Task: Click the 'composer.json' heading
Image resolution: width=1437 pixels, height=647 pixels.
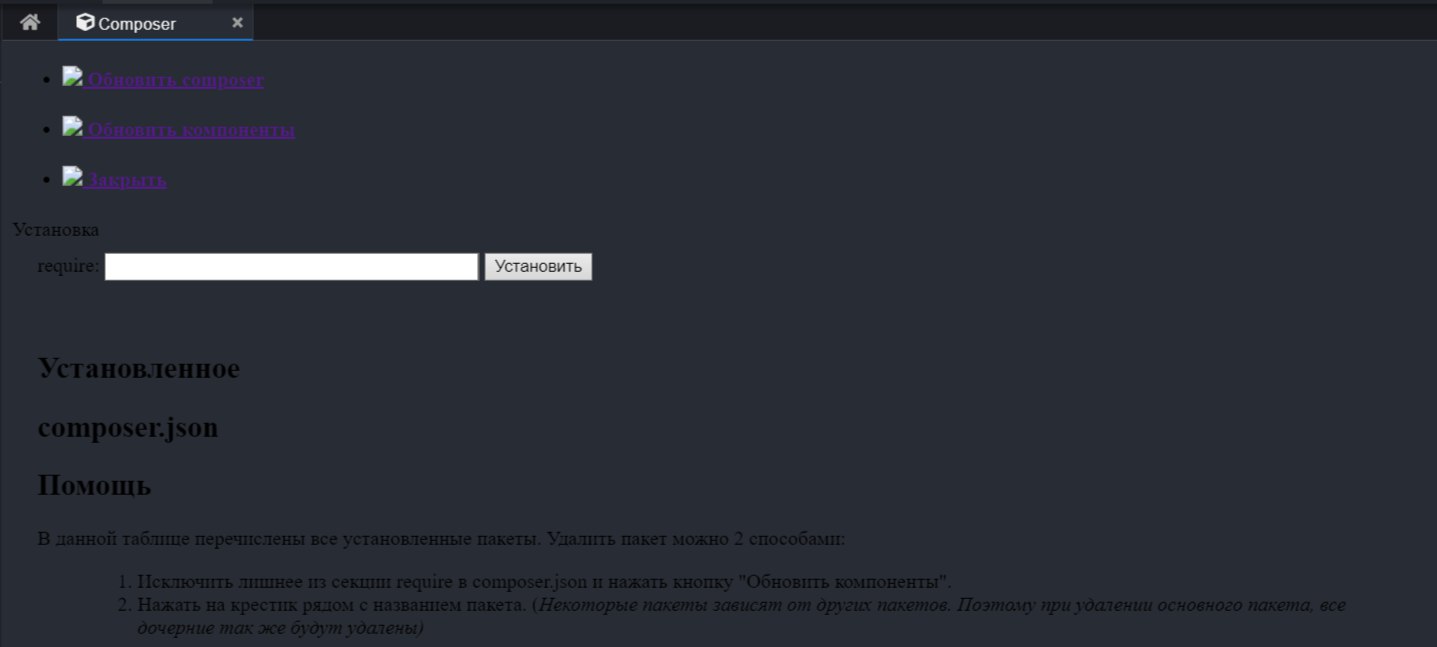Action: point(128,428)
